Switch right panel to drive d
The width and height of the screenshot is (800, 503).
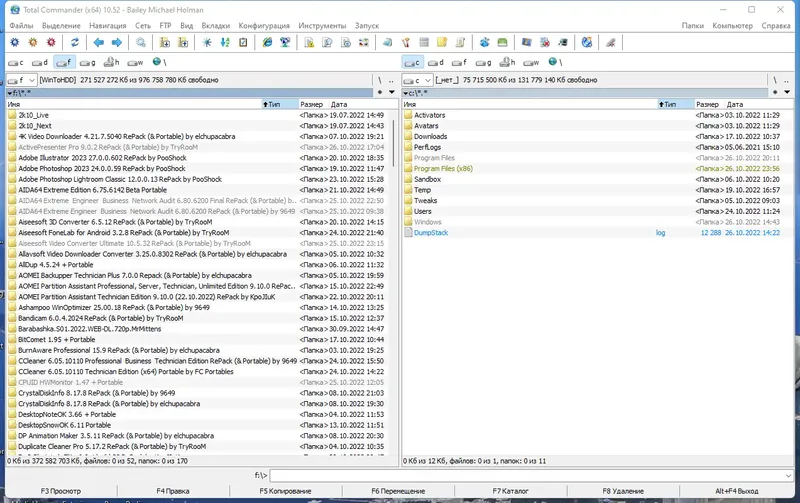(436, 62)
